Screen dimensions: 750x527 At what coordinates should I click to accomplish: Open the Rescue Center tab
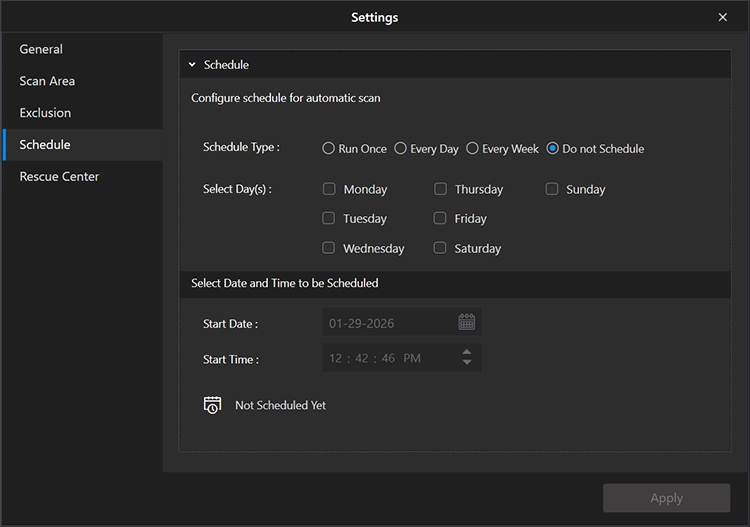tap(83, 176)
